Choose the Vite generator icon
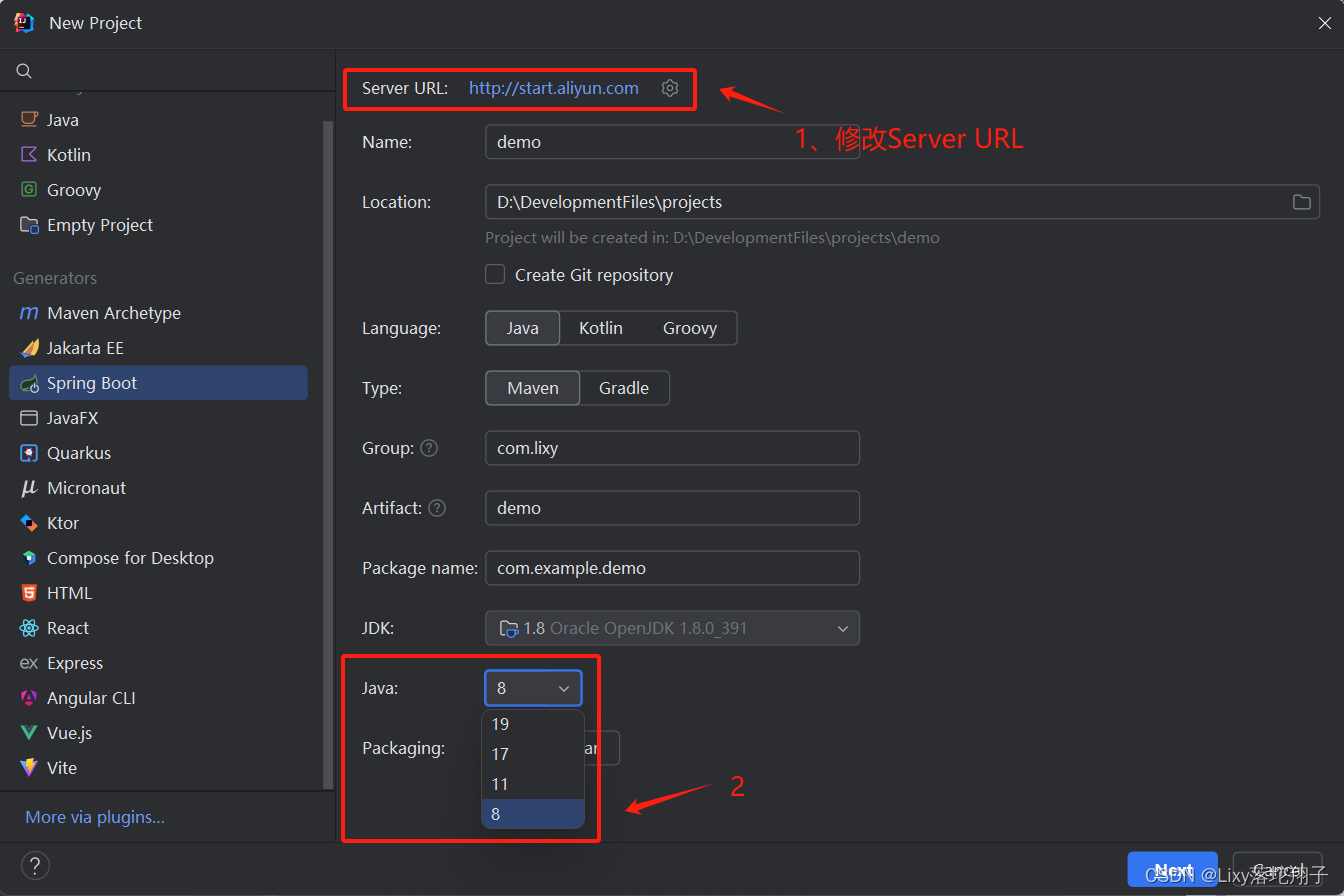This screenshot has width=1344, height=896. [29, 768]
